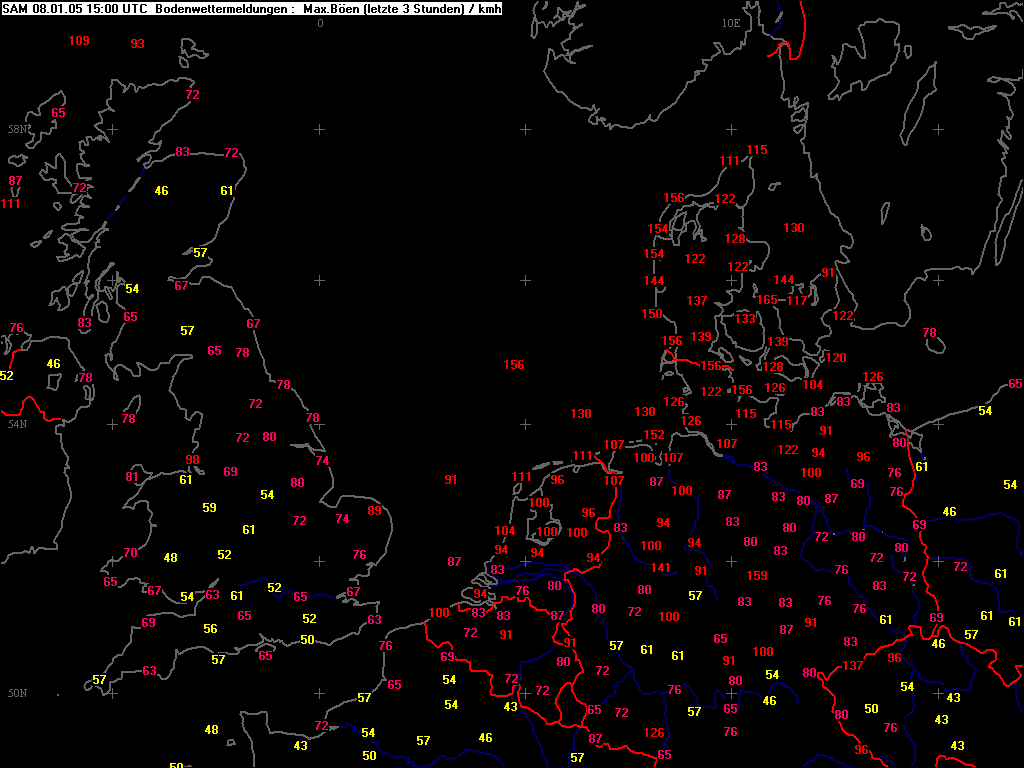Select the isolated 156 North Sea reading
Viewport: 1024px width, 768px height.
pyautogui.click(x=514, y=365)
